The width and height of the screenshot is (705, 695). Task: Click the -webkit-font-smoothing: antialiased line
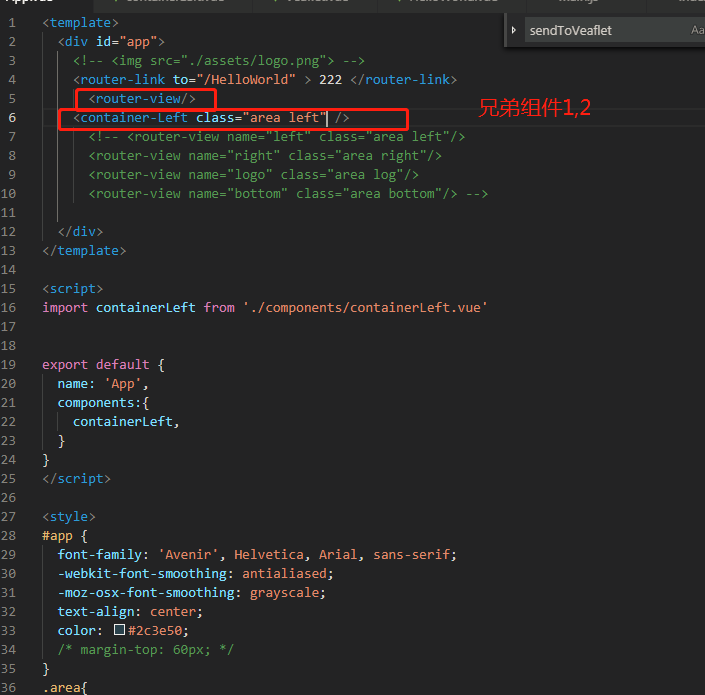coord(196,574)
